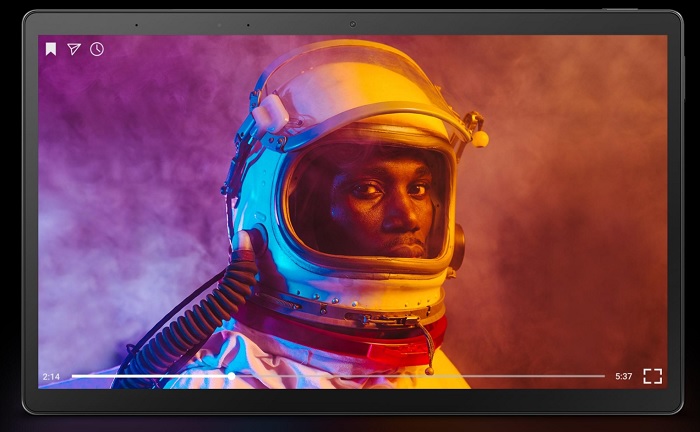Seek forward on the unplayed gray progress track
This screenshot has height=432, width=700.
pyautogui.click(x=420, y=376)
